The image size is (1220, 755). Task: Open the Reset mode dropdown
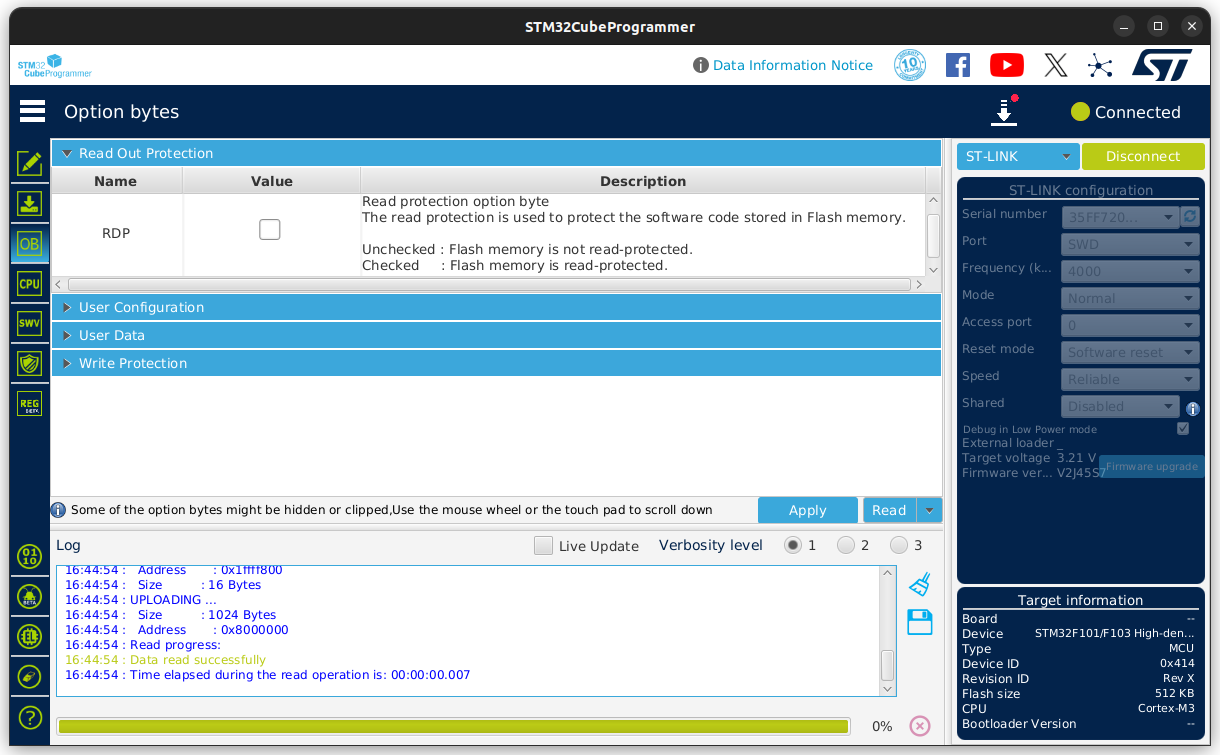[1130, 352]
